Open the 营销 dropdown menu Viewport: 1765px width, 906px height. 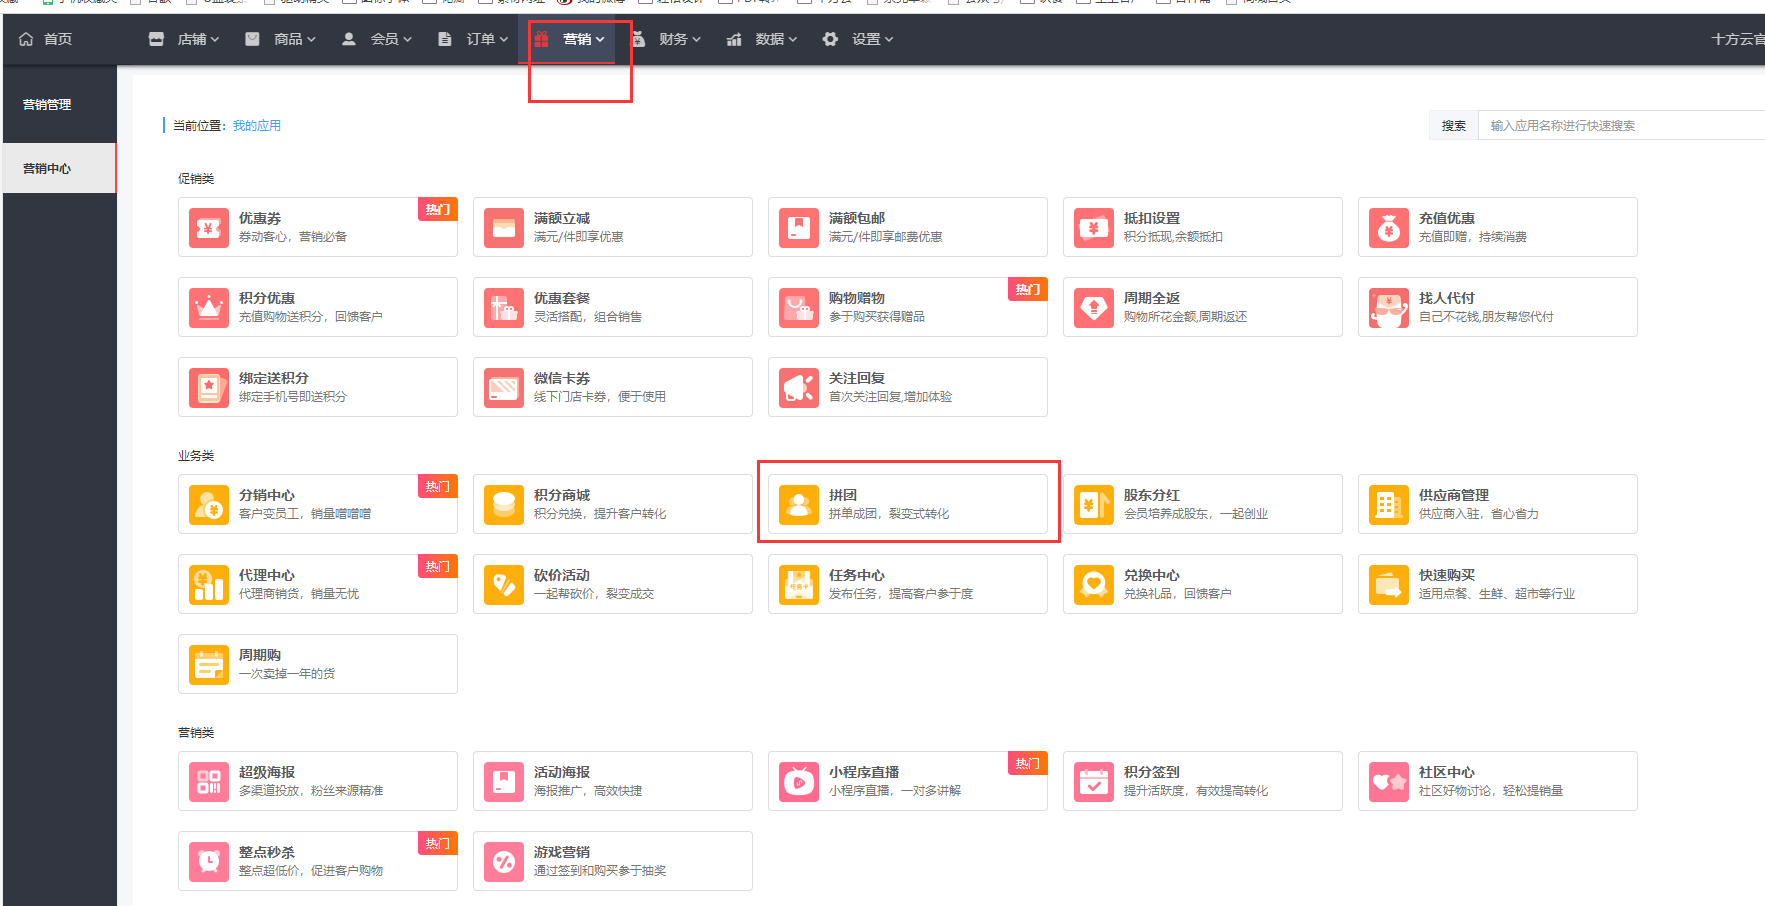click(x=570, y=39)
